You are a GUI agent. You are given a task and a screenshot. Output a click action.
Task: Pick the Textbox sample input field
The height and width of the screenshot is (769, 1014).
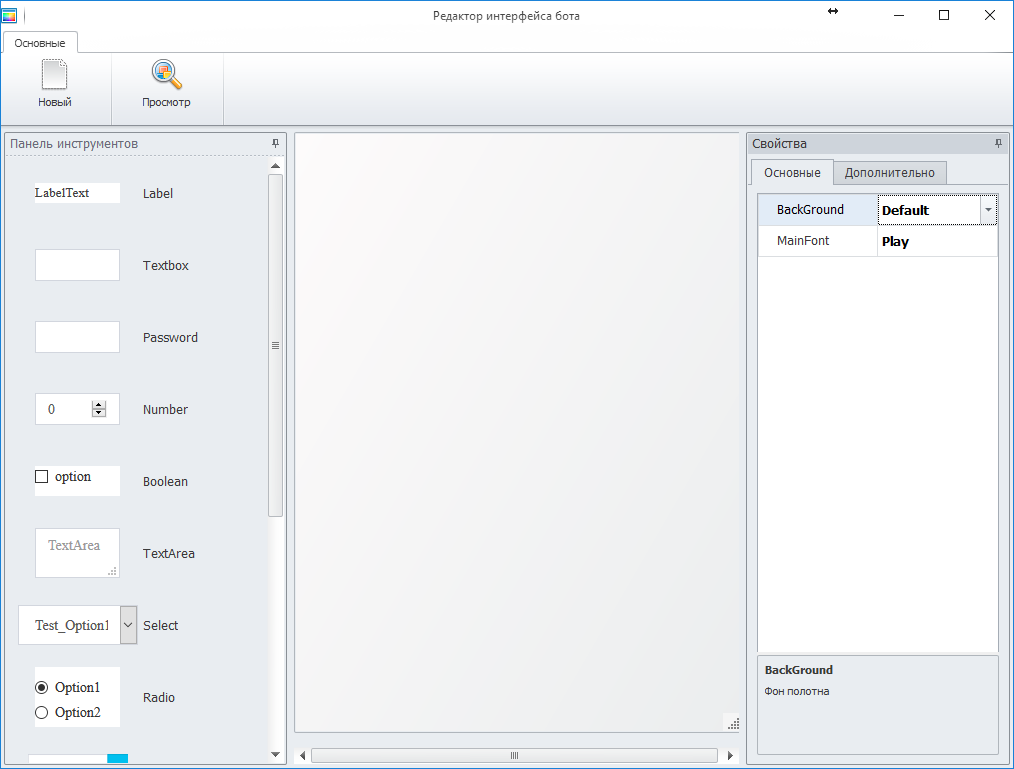click(x=77, y=265)
